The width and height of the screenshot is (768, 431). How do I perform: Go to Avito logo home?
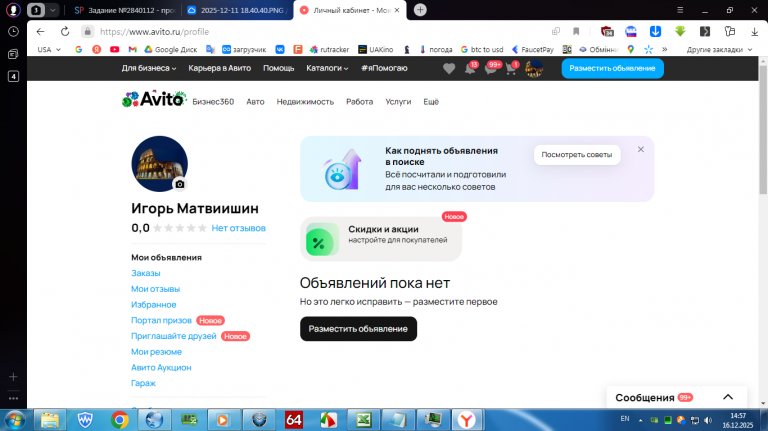tap(154, 99)
